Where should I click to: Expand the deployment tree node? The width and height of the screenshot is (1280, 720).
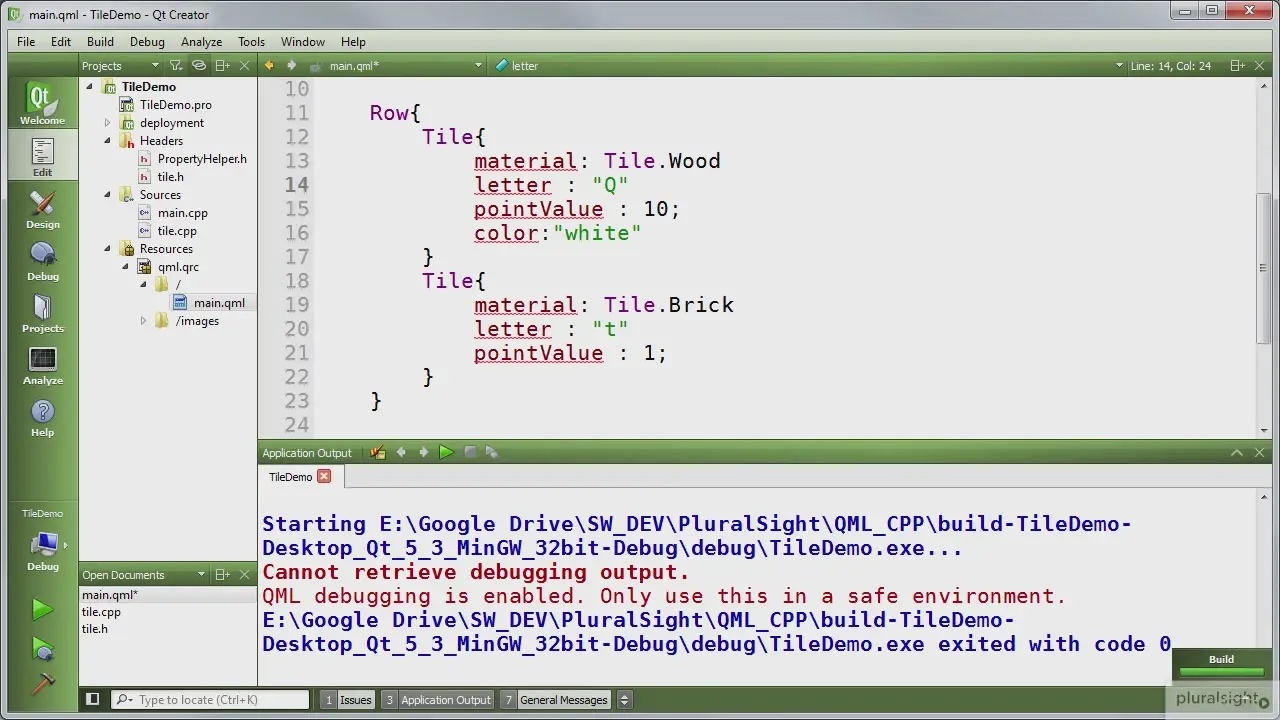pyautogui.click(x=108, y=123)
